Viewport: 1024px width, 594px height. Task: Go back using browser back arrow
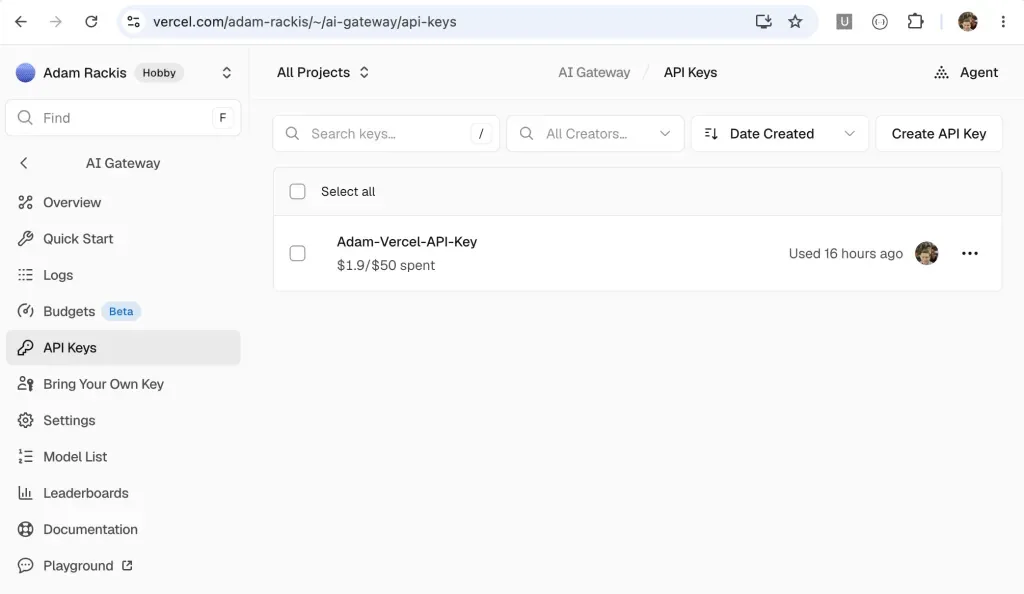[x=21, y=22]
